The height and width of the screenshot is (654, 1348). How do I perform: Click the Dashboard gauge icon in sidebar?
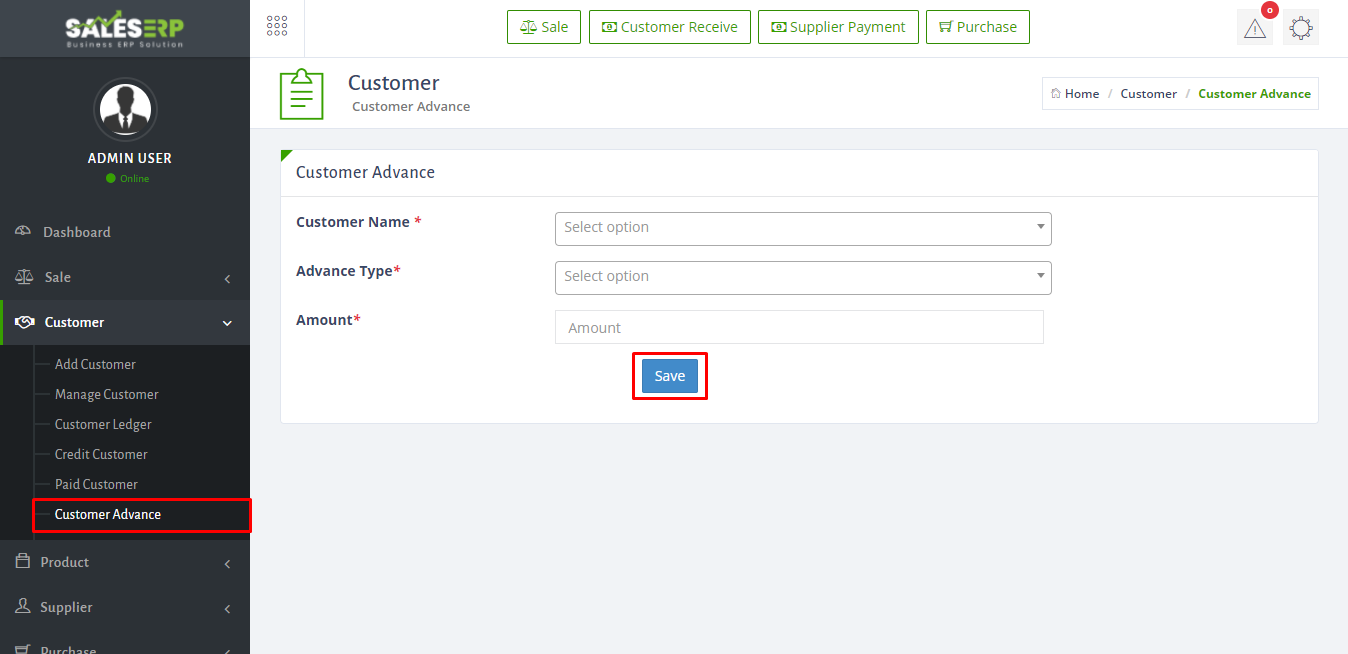pyautogui.click(x=23, y=232)
